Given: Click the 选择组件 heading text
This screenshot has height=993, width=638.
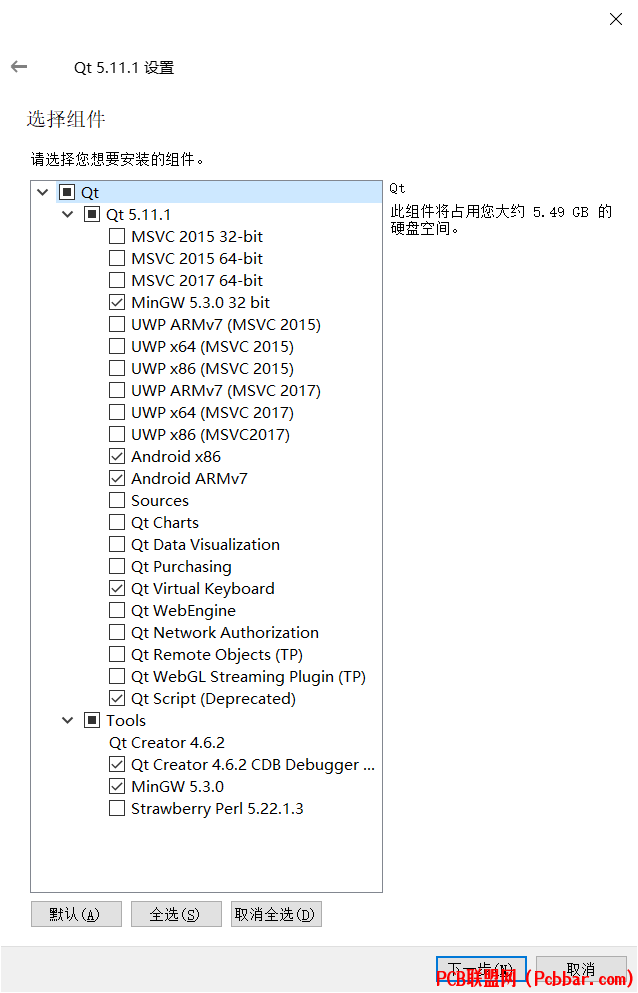Looking at the screenshot, I should (x=66, y=119).
